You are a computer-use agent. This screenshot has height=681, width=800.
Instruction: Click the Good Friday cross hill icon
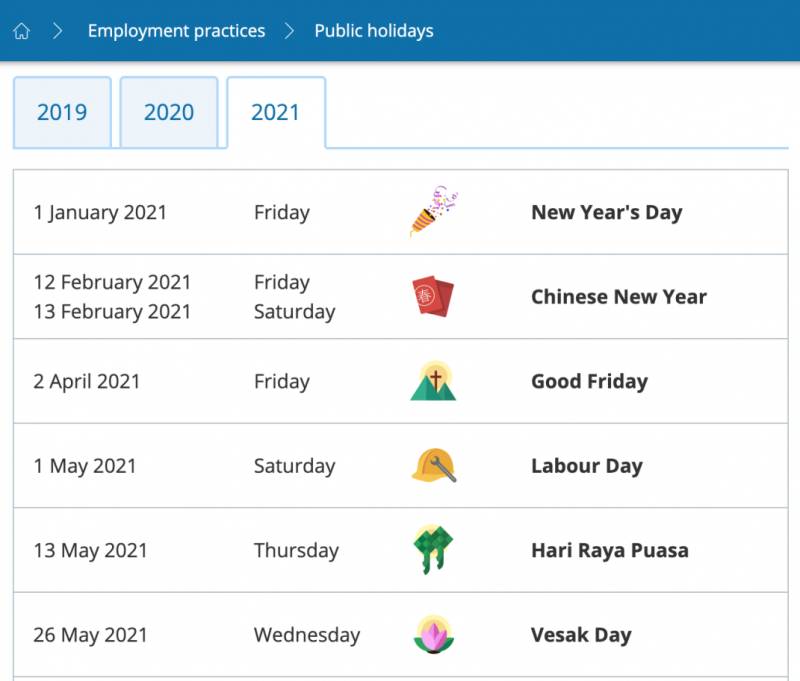coord(433,381)
